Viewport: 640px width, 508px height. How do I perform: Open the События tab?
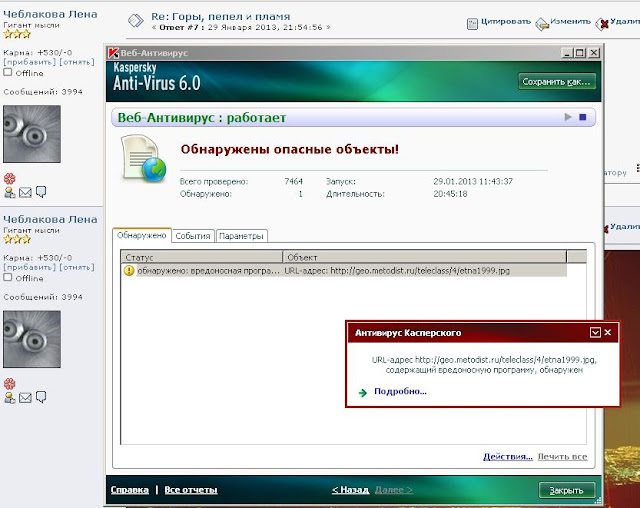pos(193,236)
